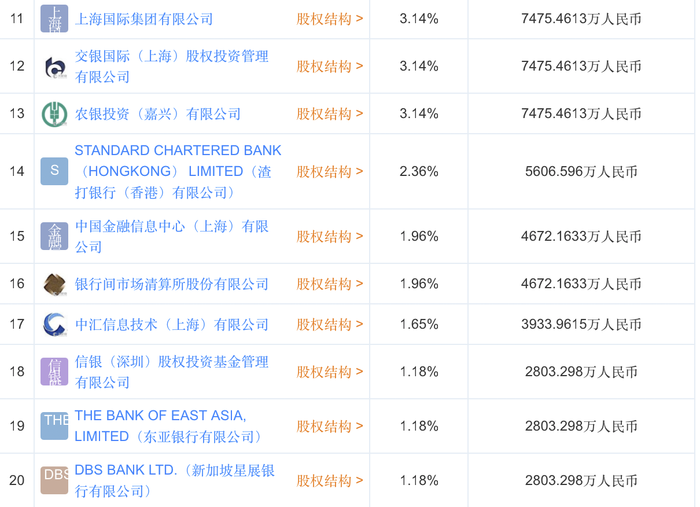Screen dimensions: 700x507
Task: Click the Bank of East Asia THE logo
Action: tap(54, 426)
